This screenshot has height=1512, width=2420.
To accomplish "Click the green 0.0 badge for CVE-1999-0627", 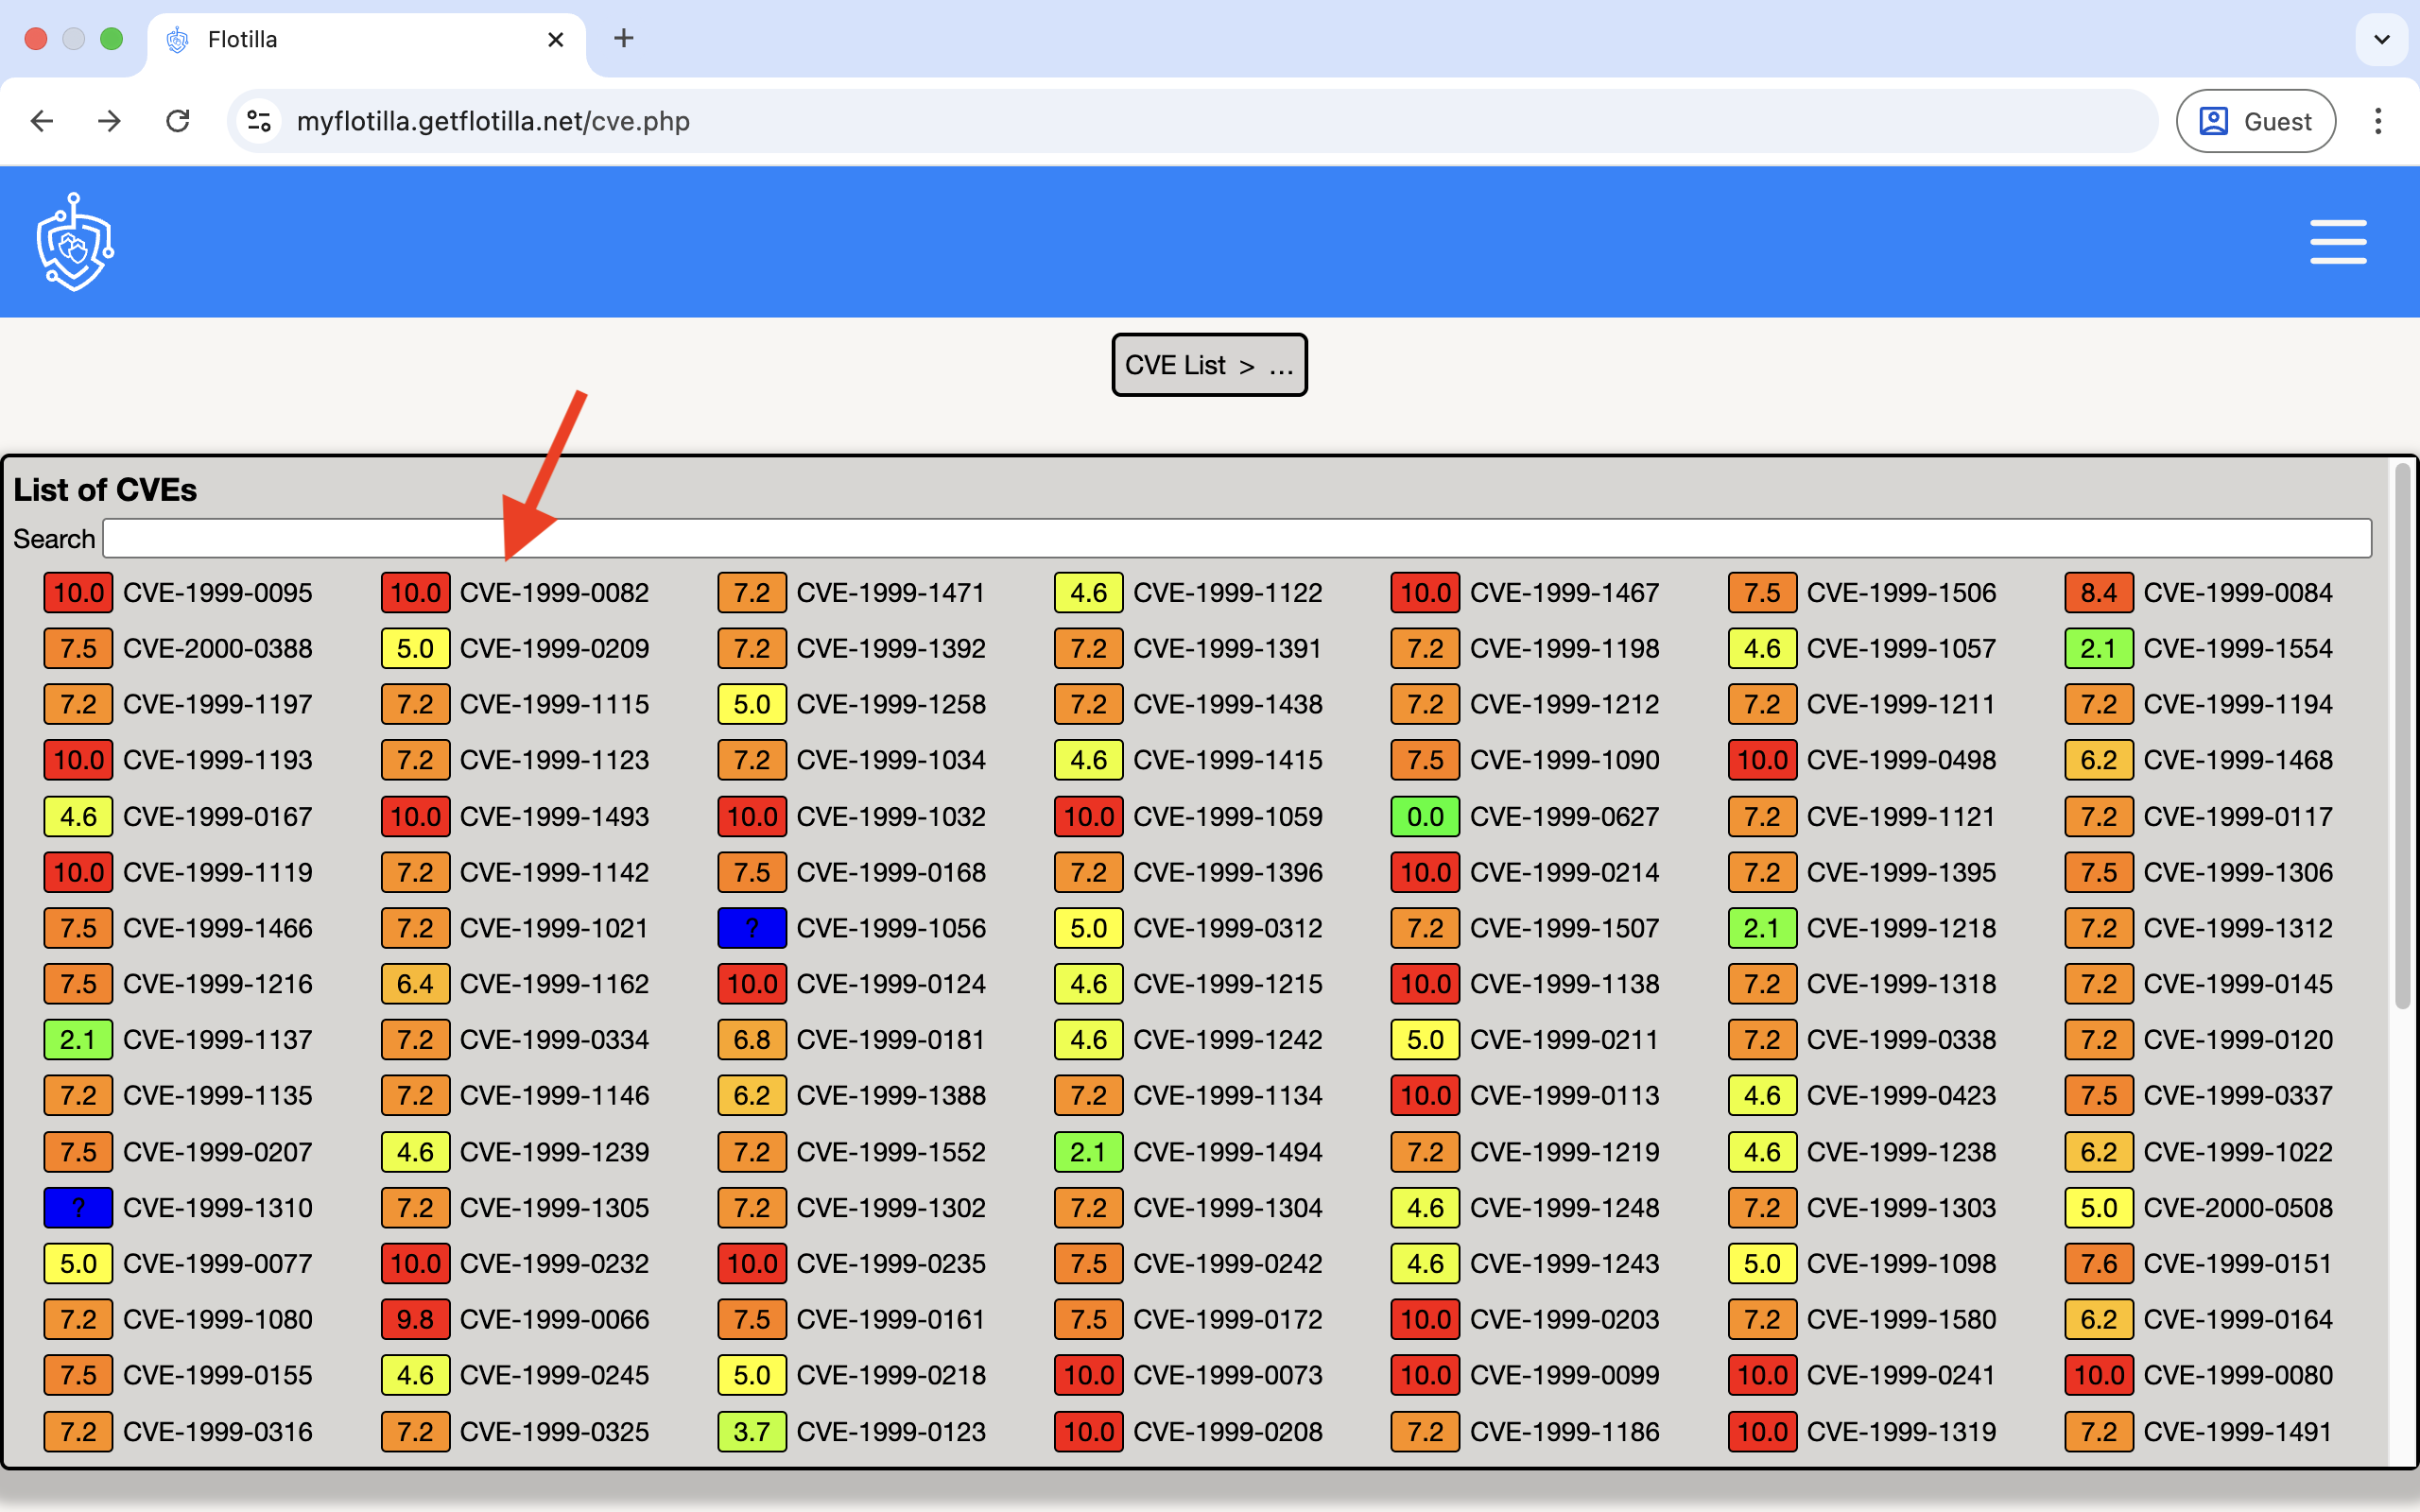I will [x=1424, y=817].
